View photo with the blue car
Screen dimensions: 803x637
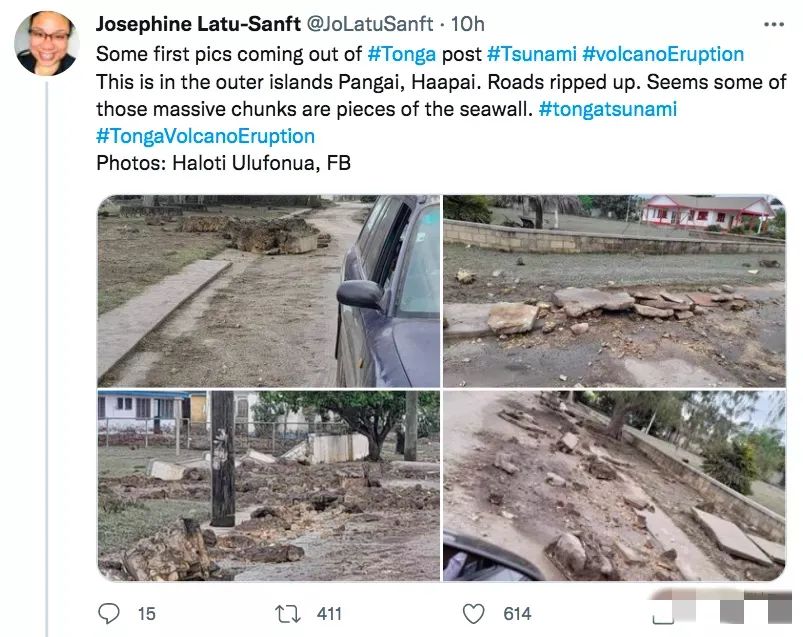pos(268,291)
